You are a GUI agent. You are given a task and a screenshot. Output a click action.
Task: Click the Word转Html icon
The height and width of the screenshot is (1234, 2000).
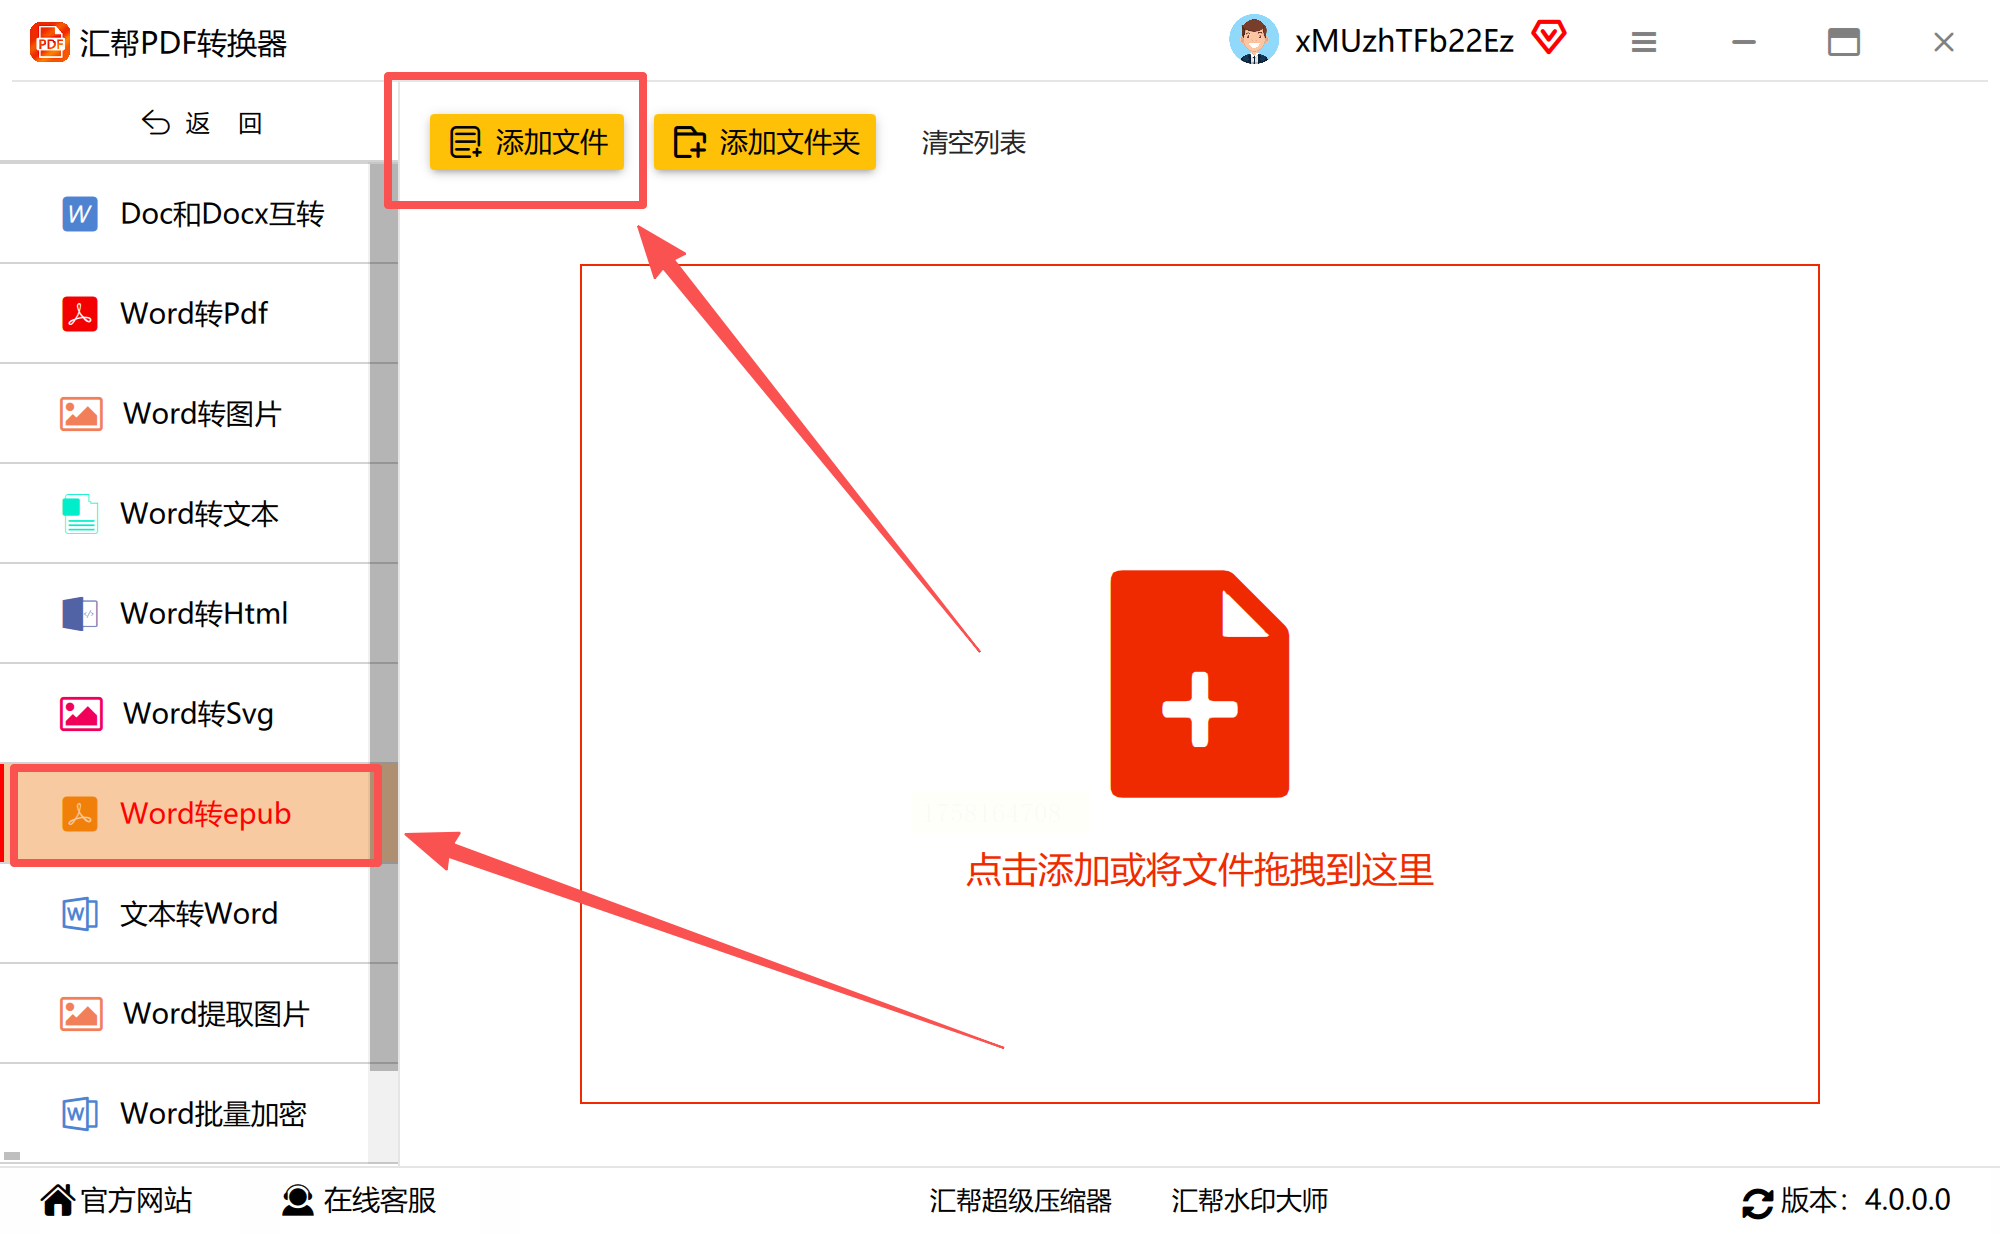click(x=80, y=613)
